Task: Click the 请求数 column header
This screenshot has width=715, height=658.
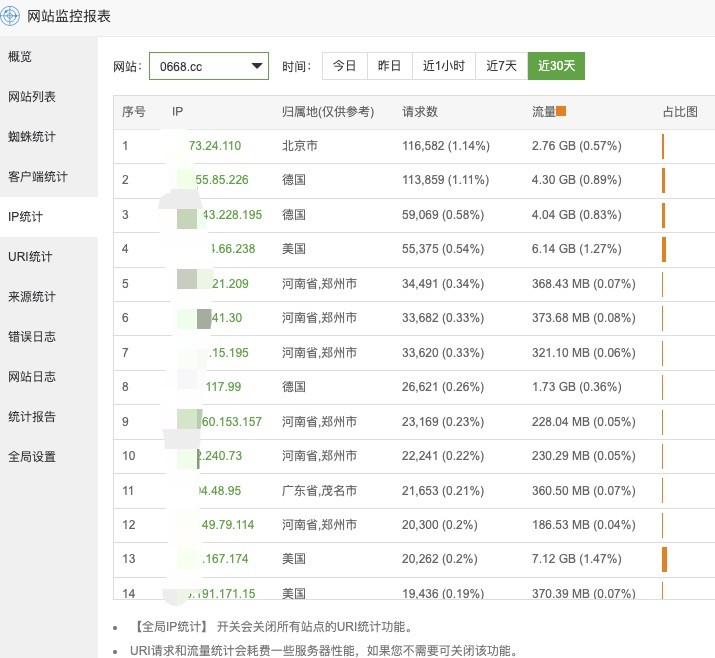Action: click(x=419, y=112)
